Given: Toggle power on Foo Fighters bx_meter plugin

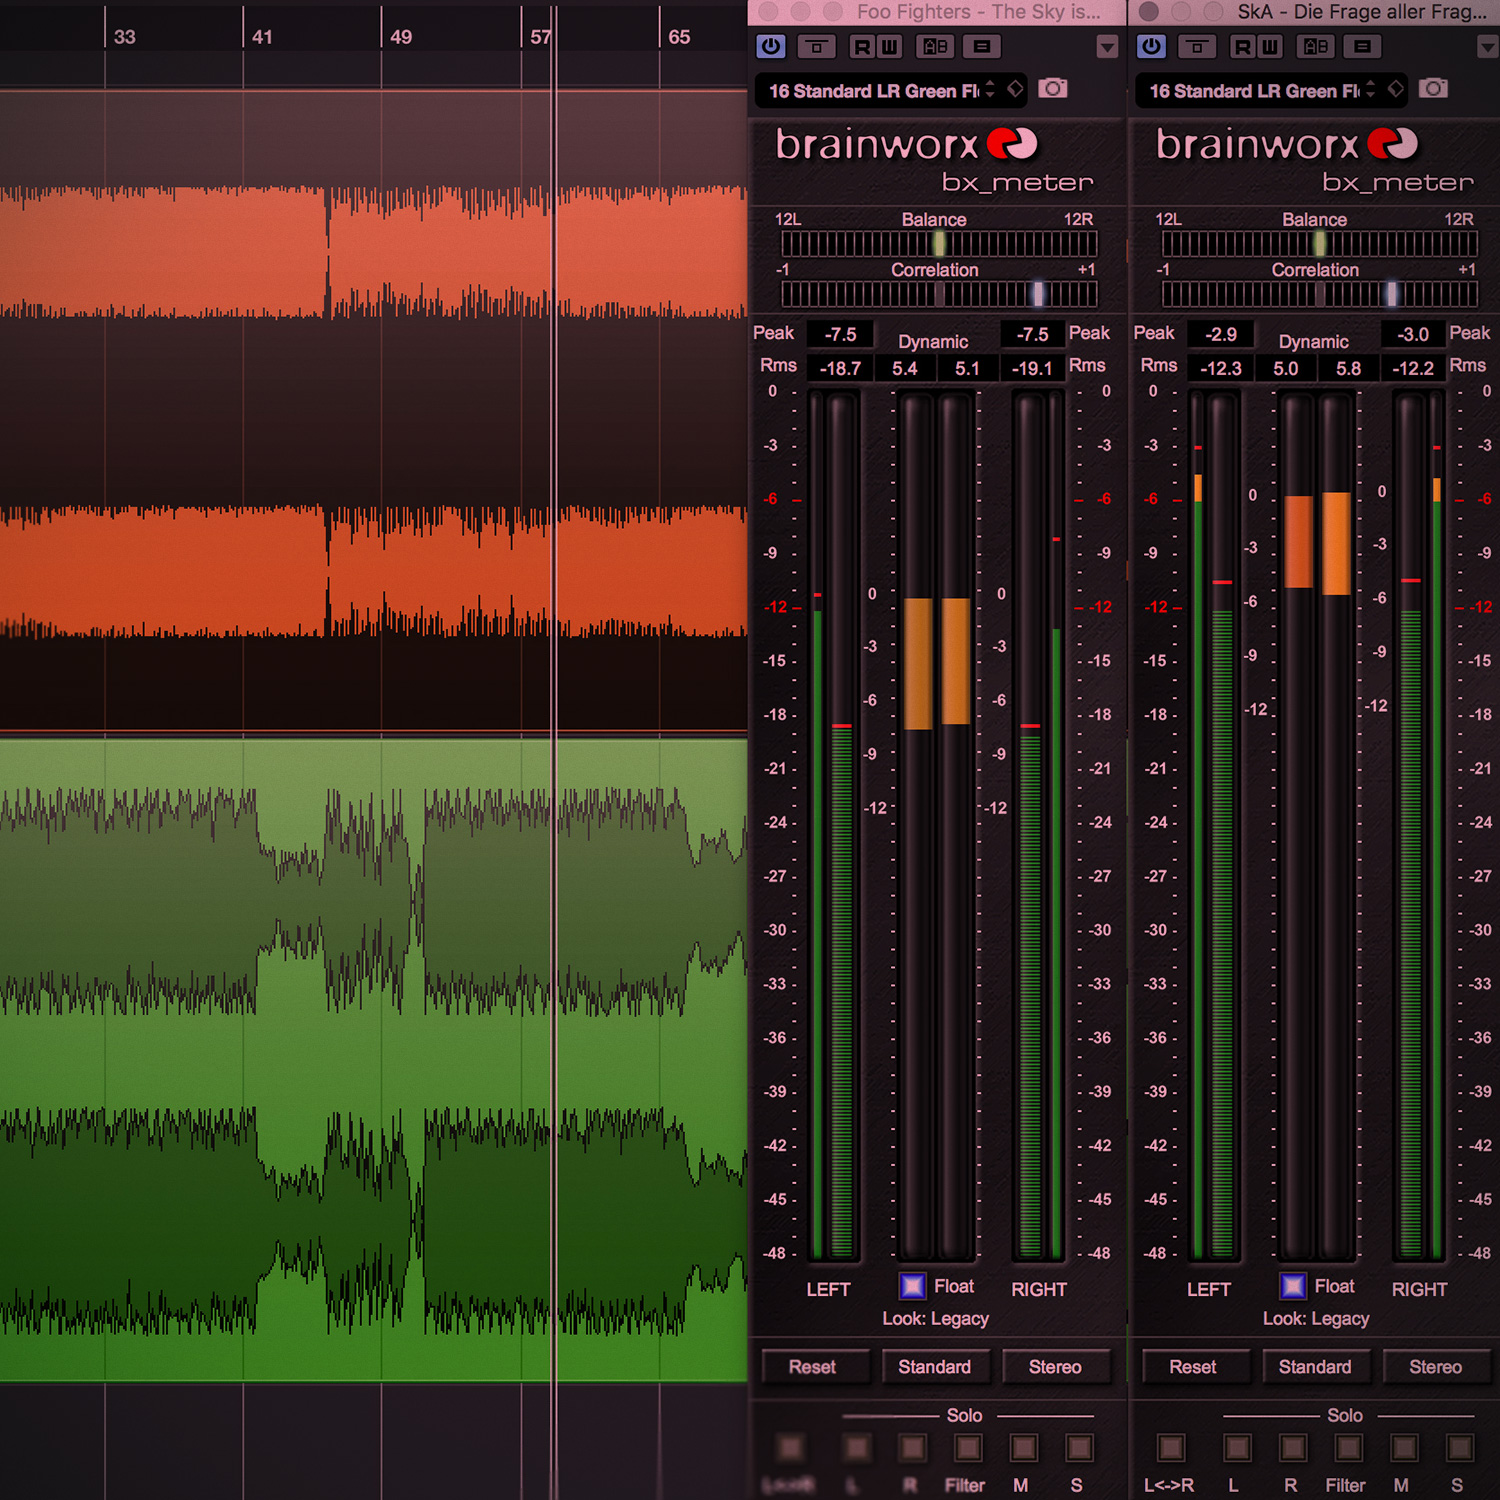Looking at the screenshot, I should (x=771, y=46).
